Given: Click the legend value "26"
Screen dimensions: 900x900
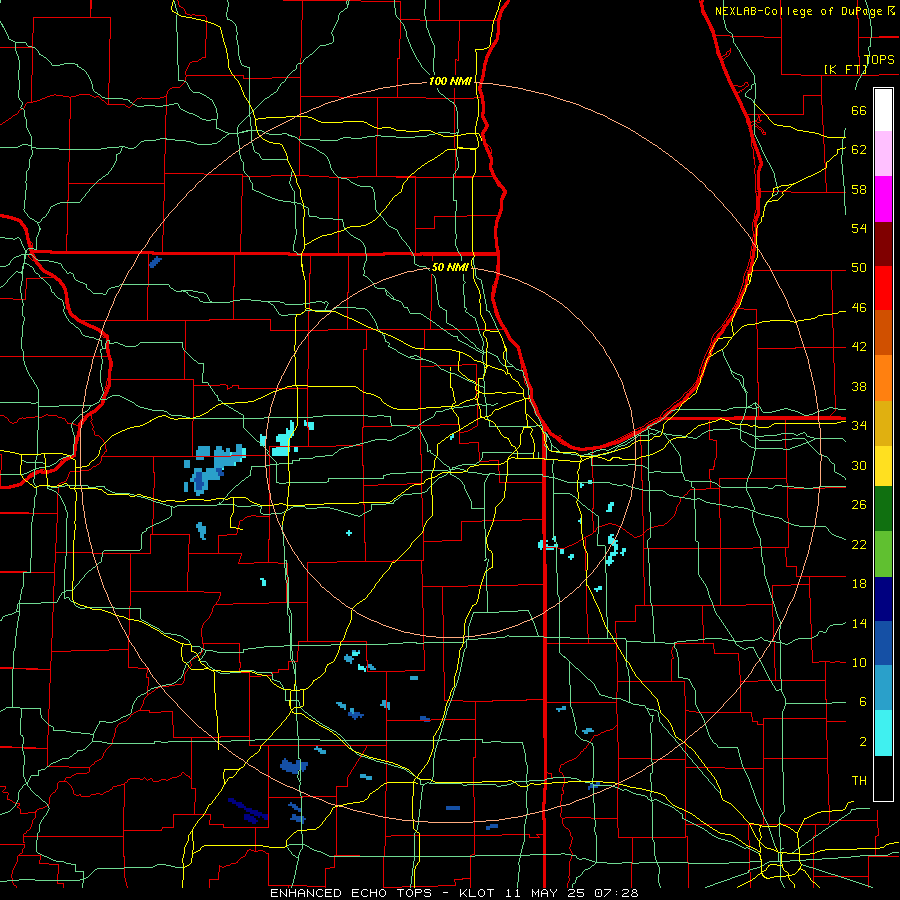Looking at the screenshot, I should 859,505.
